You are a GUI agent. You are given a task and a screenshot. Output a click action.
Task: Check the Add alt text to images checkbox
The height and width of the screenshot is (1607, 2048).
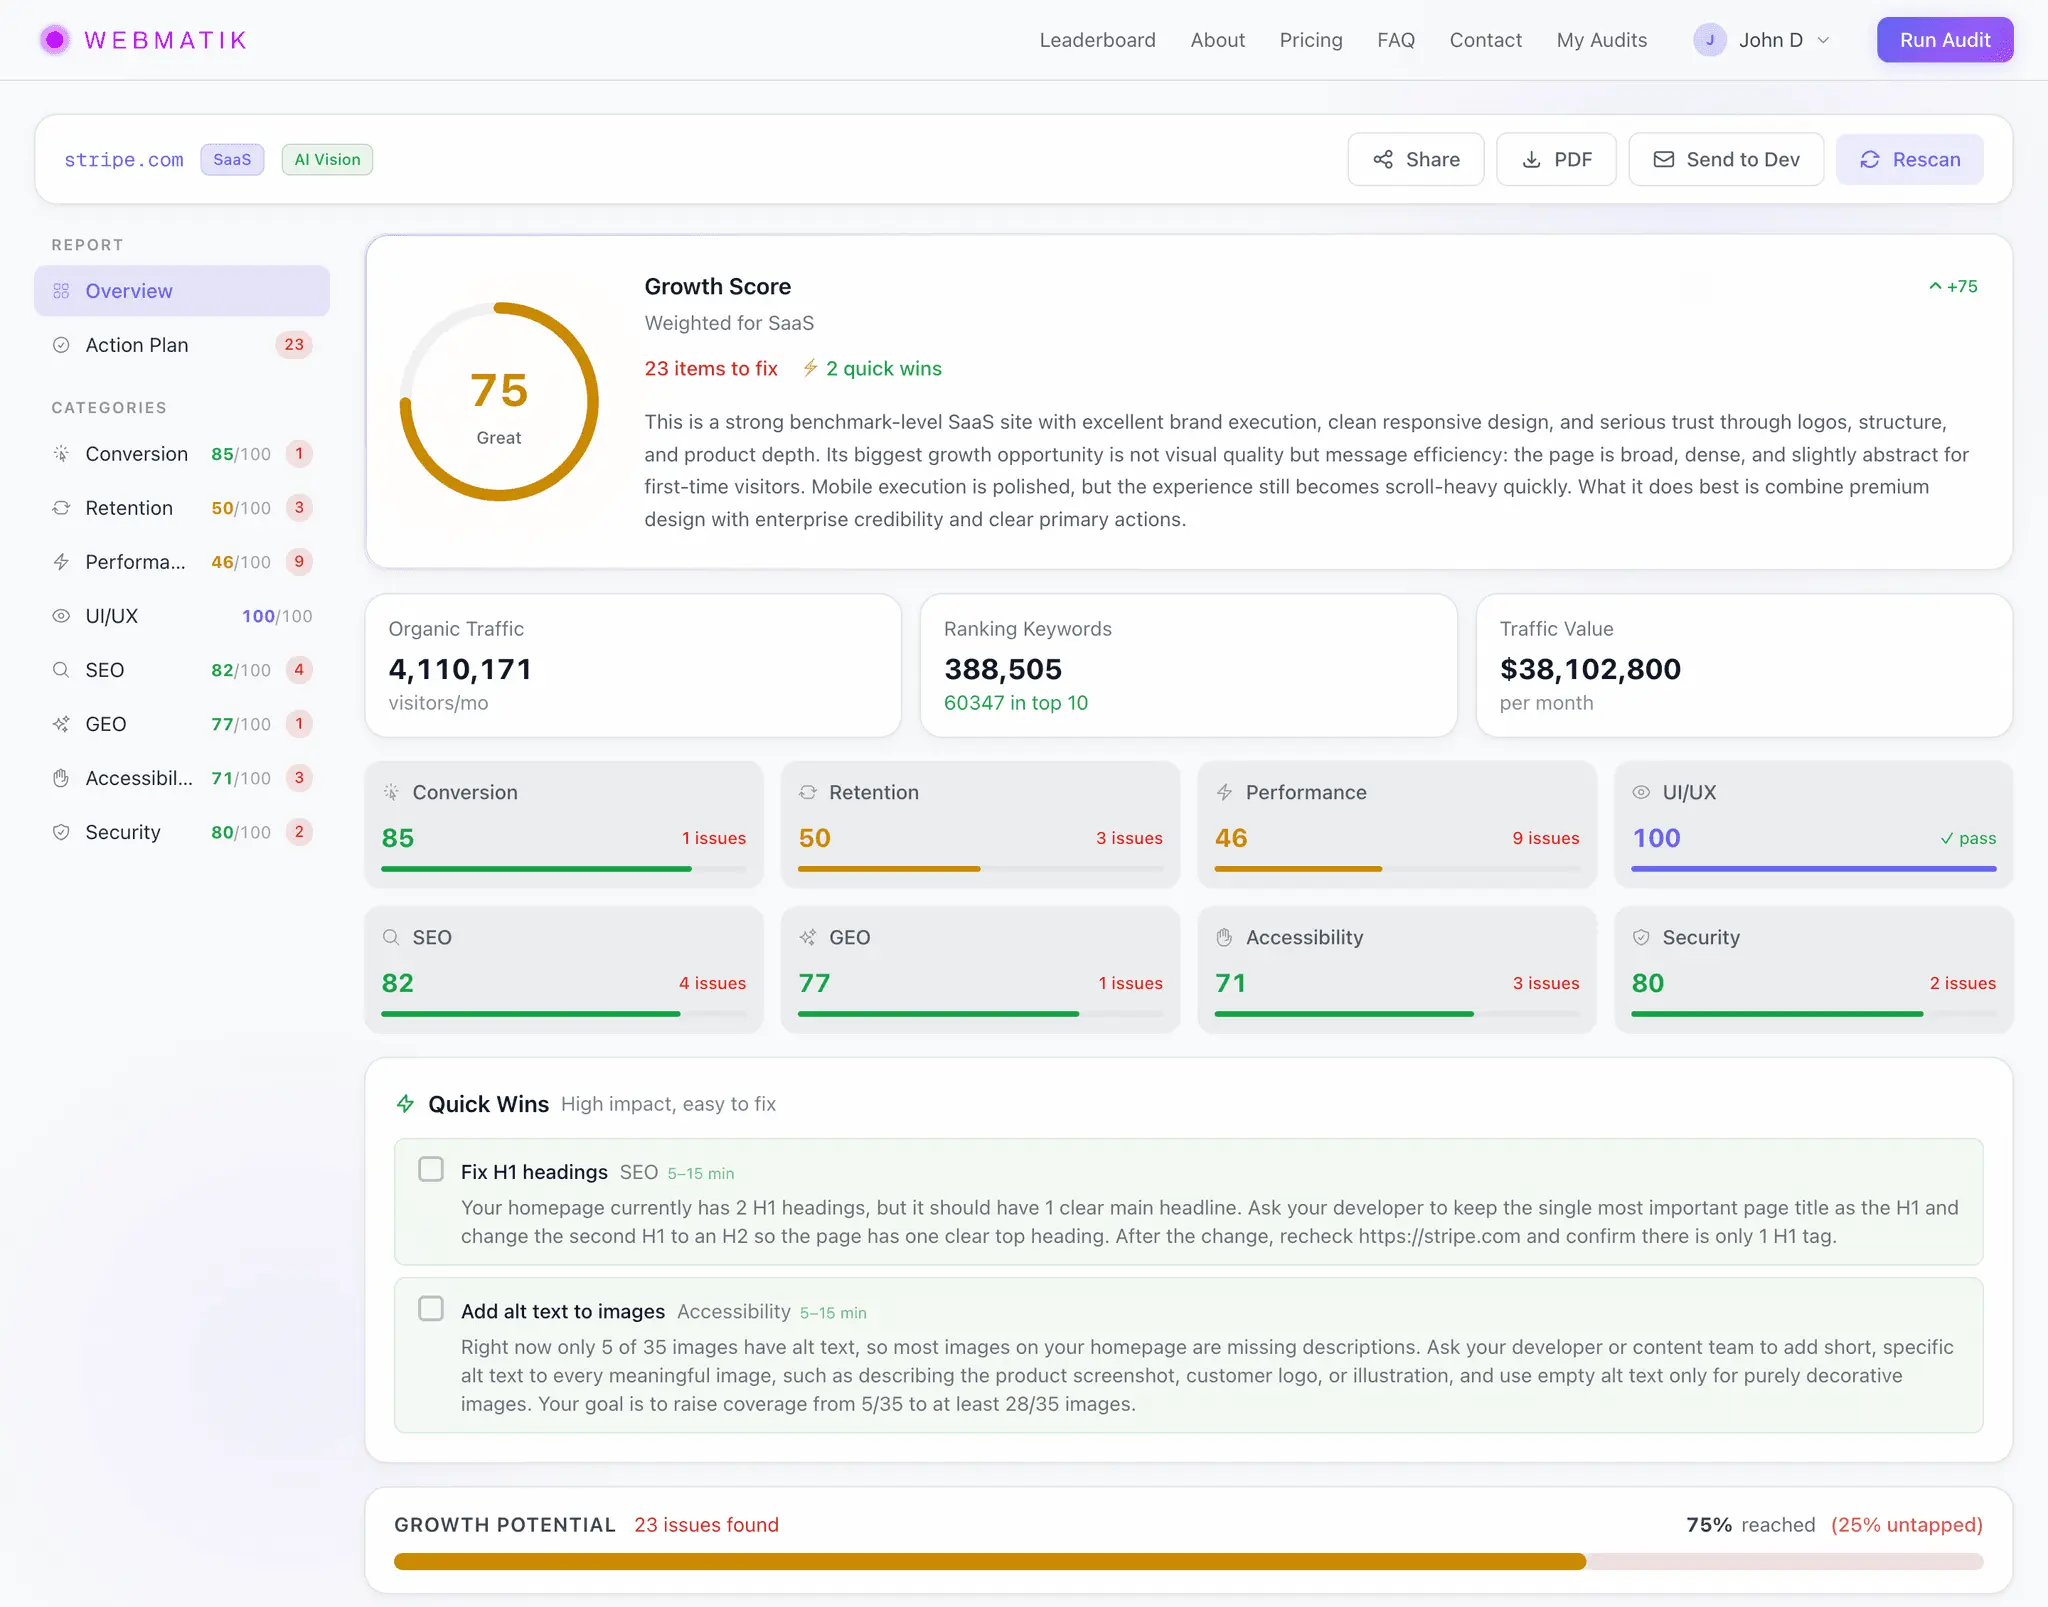tap(431, 1308)
